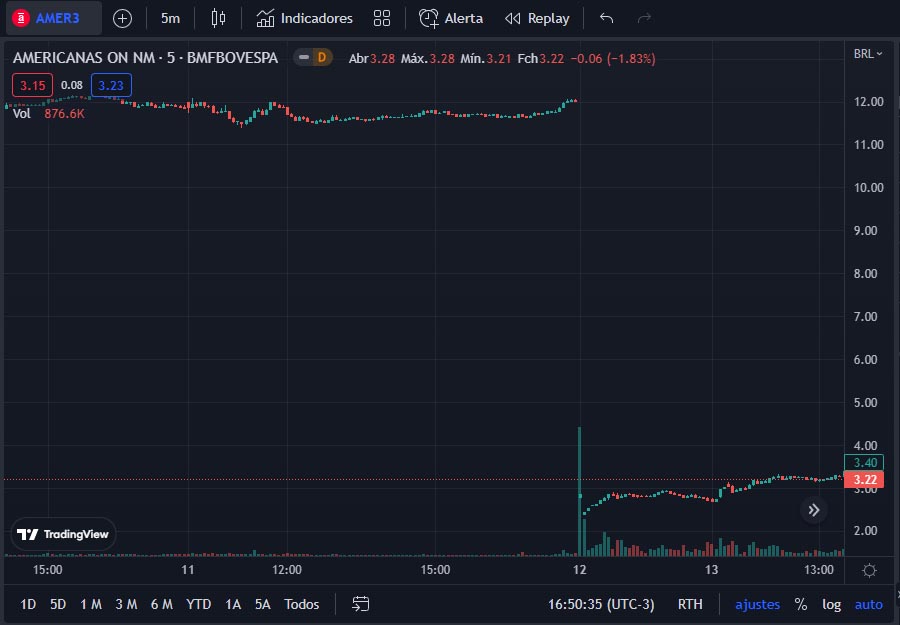Create an alert with the Alerta button
The width and height of the screenshot is (900, 625).
(450, 18)
